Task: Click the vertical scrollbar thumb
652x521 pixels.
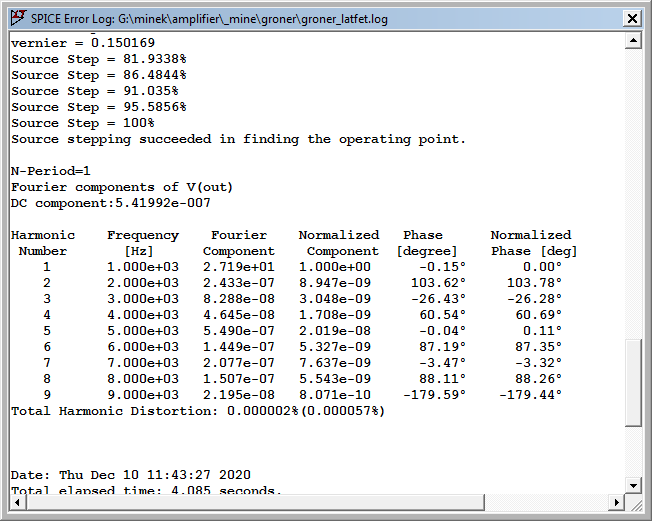Action: click(x=633, y=383)
